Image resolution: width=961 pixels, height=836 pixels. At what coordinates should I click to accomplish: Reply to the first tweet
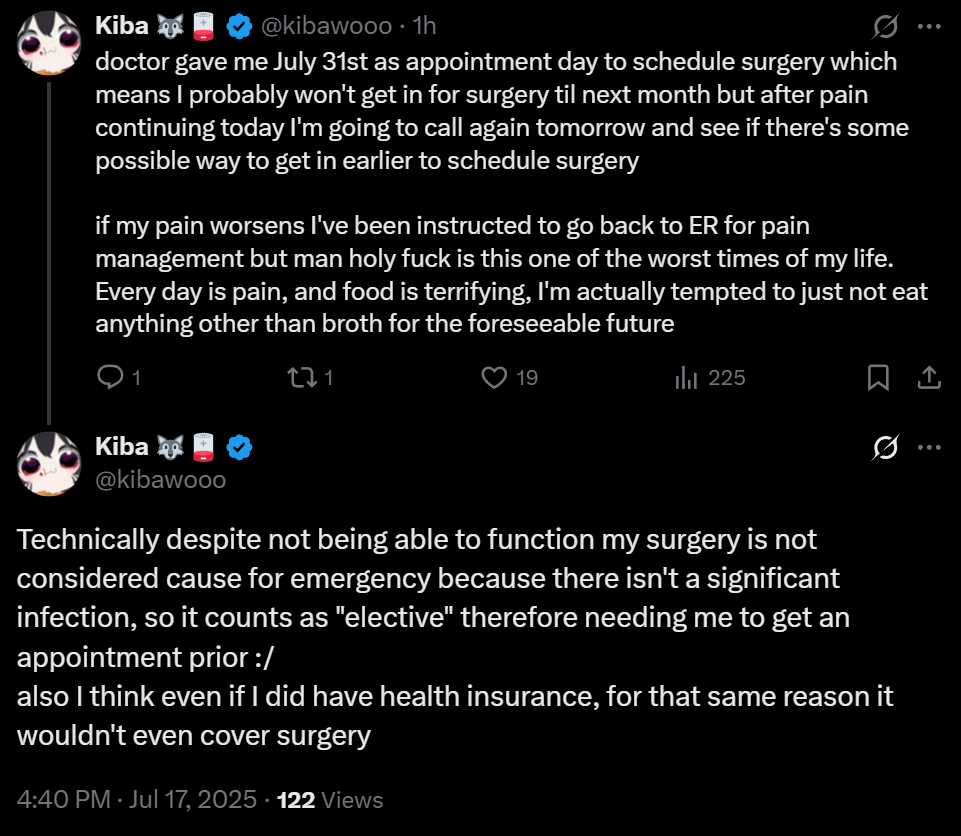(110, 377)
